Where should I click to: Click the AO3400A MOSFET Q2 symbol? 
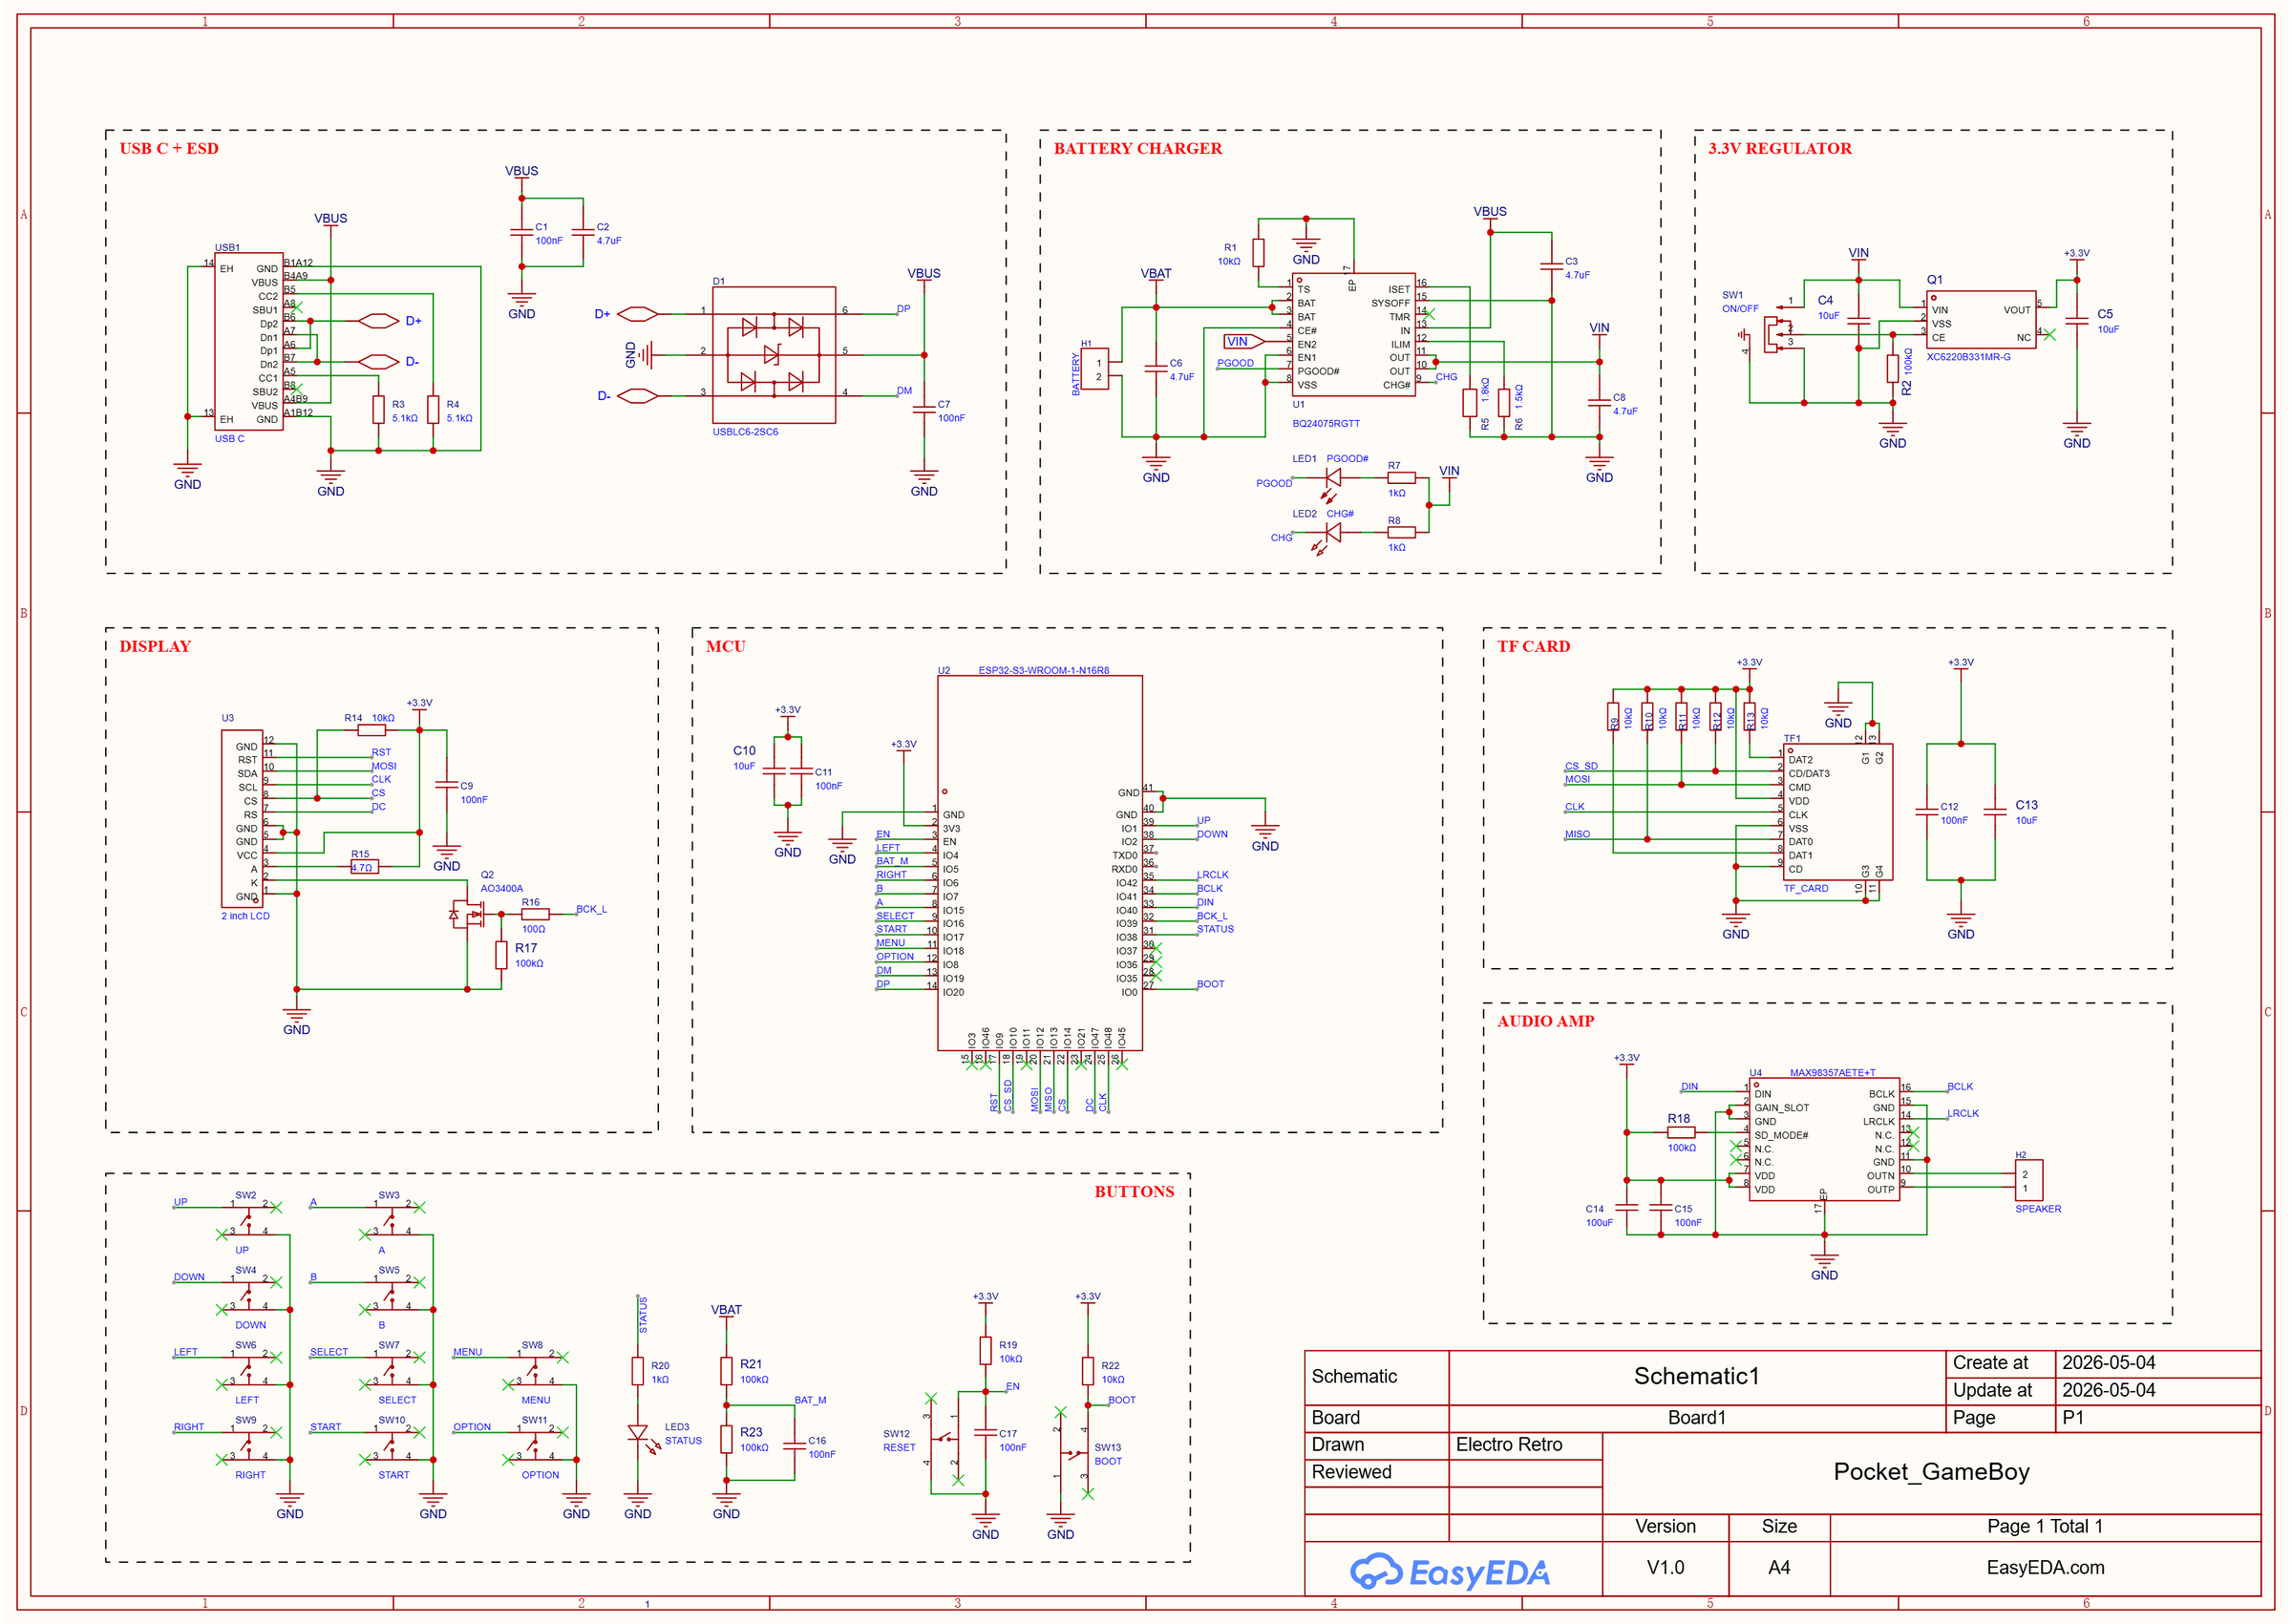tap(468, 914)
